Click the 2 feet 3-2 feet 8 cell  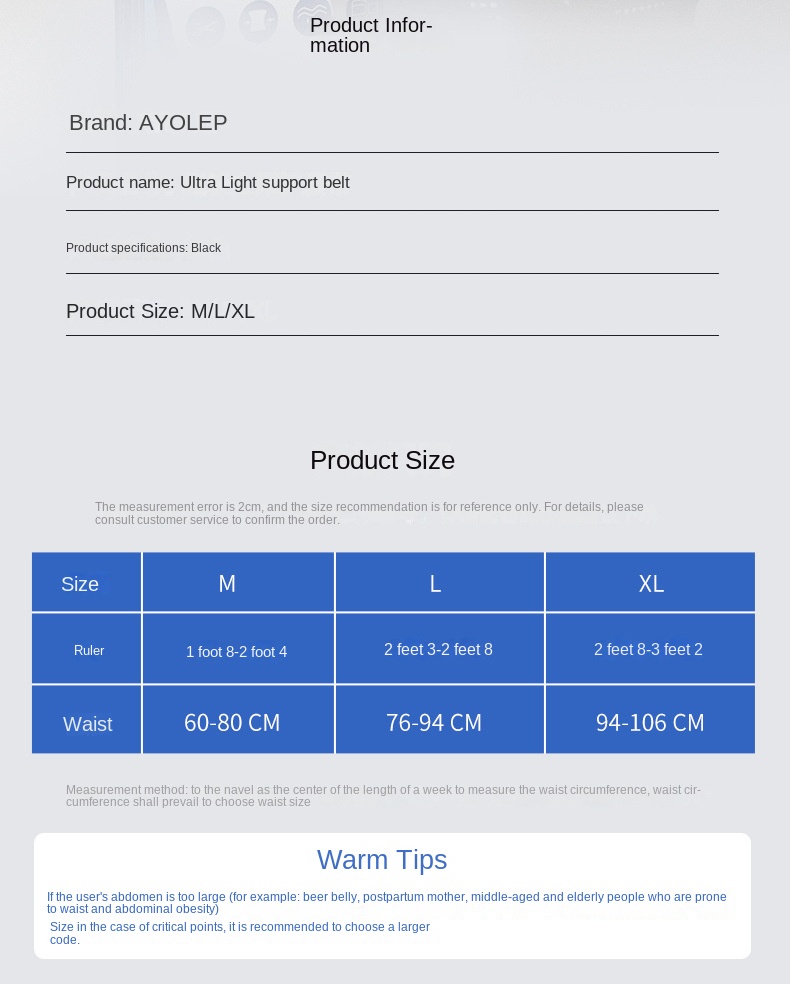pos(440,649)
